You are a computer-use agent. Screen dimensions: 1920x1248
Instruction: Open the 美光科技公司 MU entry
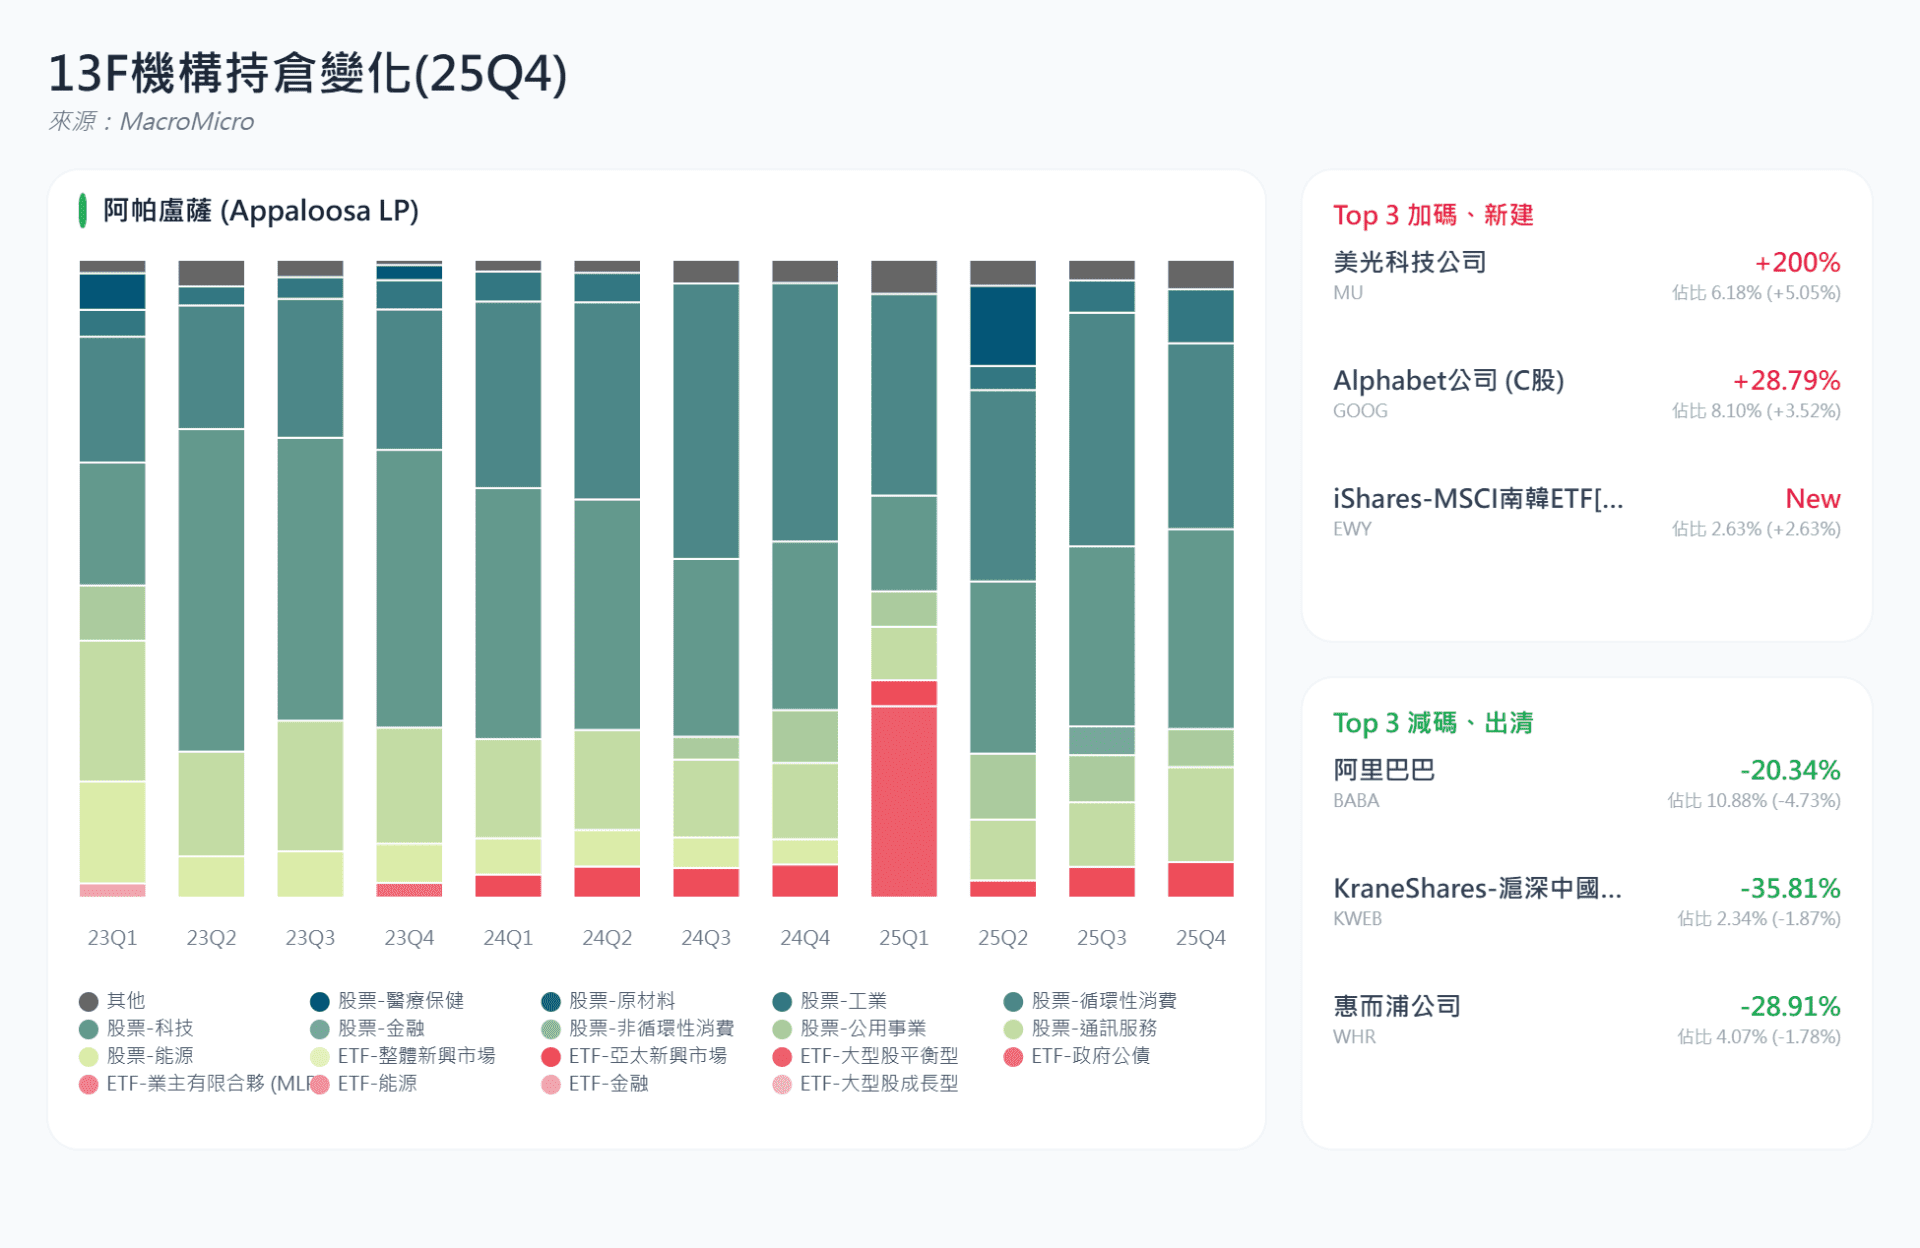click(x=1409, y=263)
